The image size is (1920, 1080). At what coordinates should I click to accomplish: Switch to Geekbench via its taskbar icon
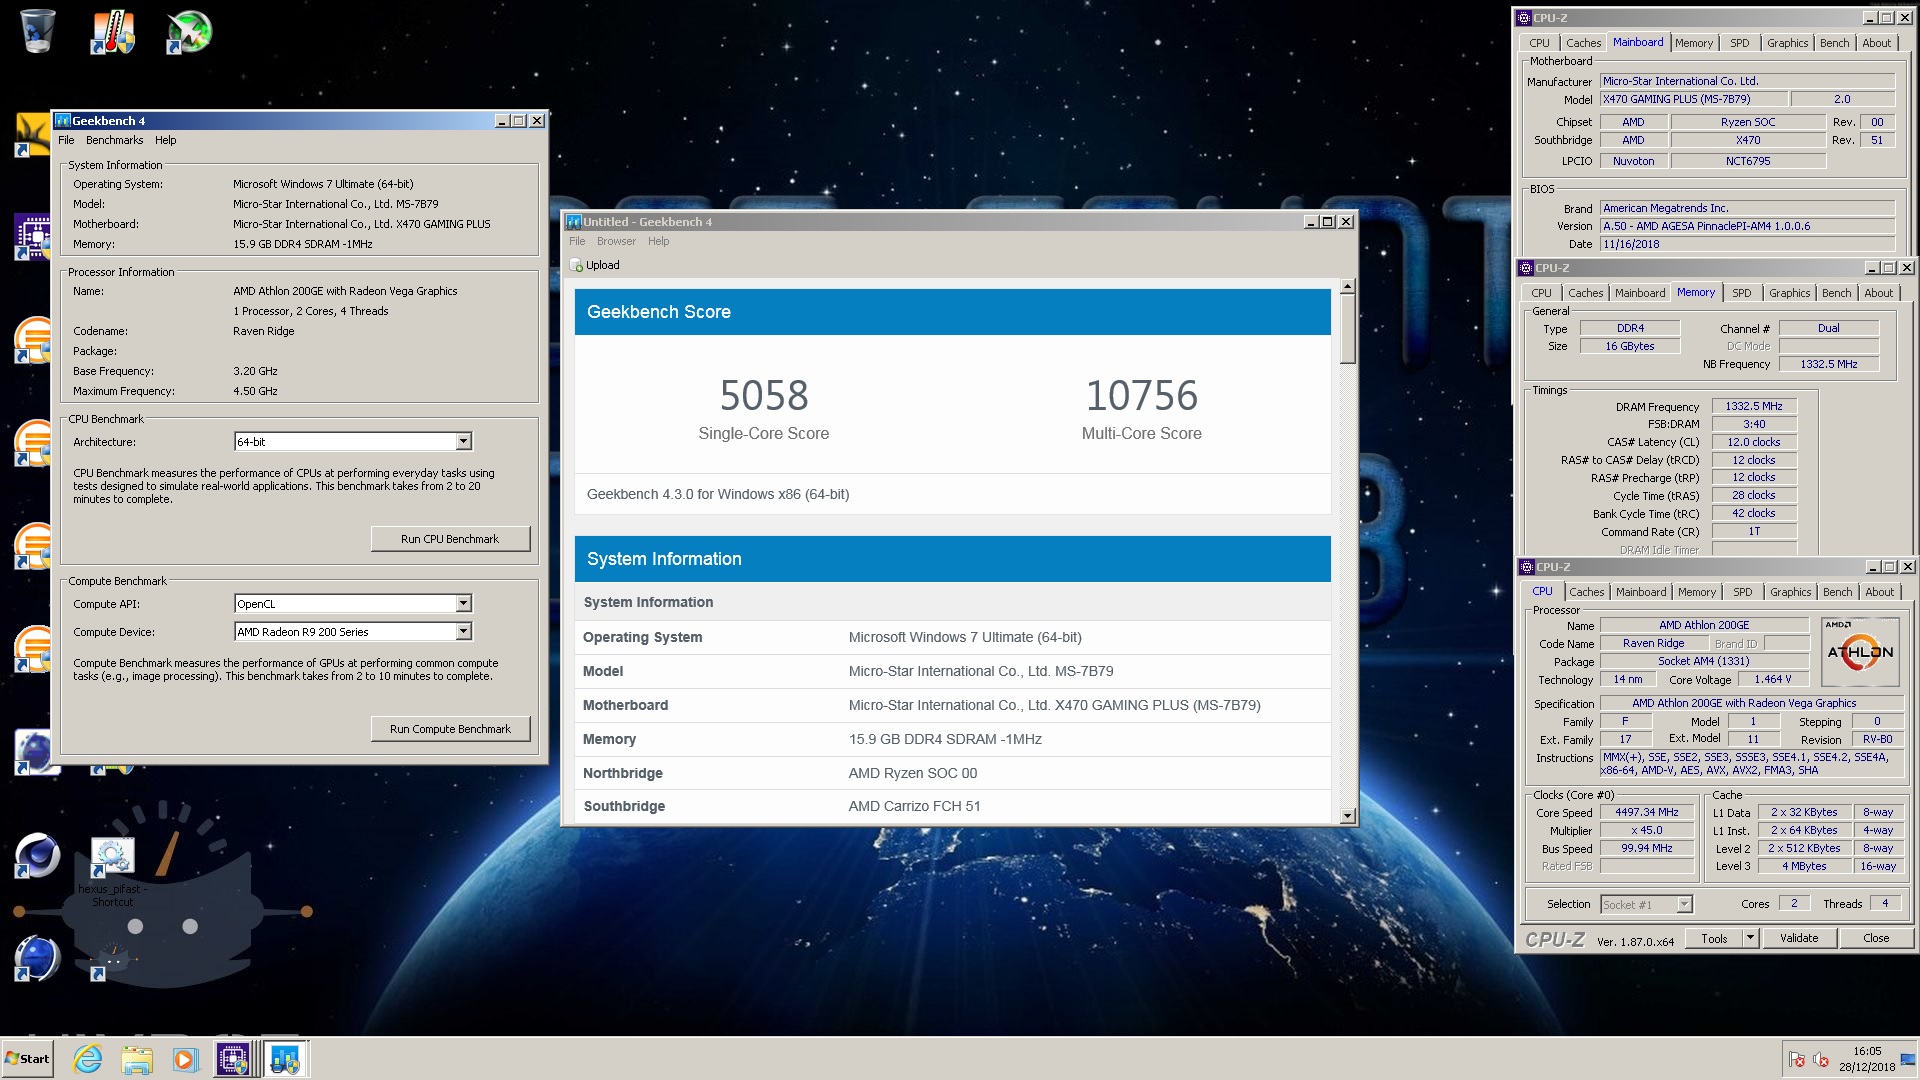coord(285,1059)
